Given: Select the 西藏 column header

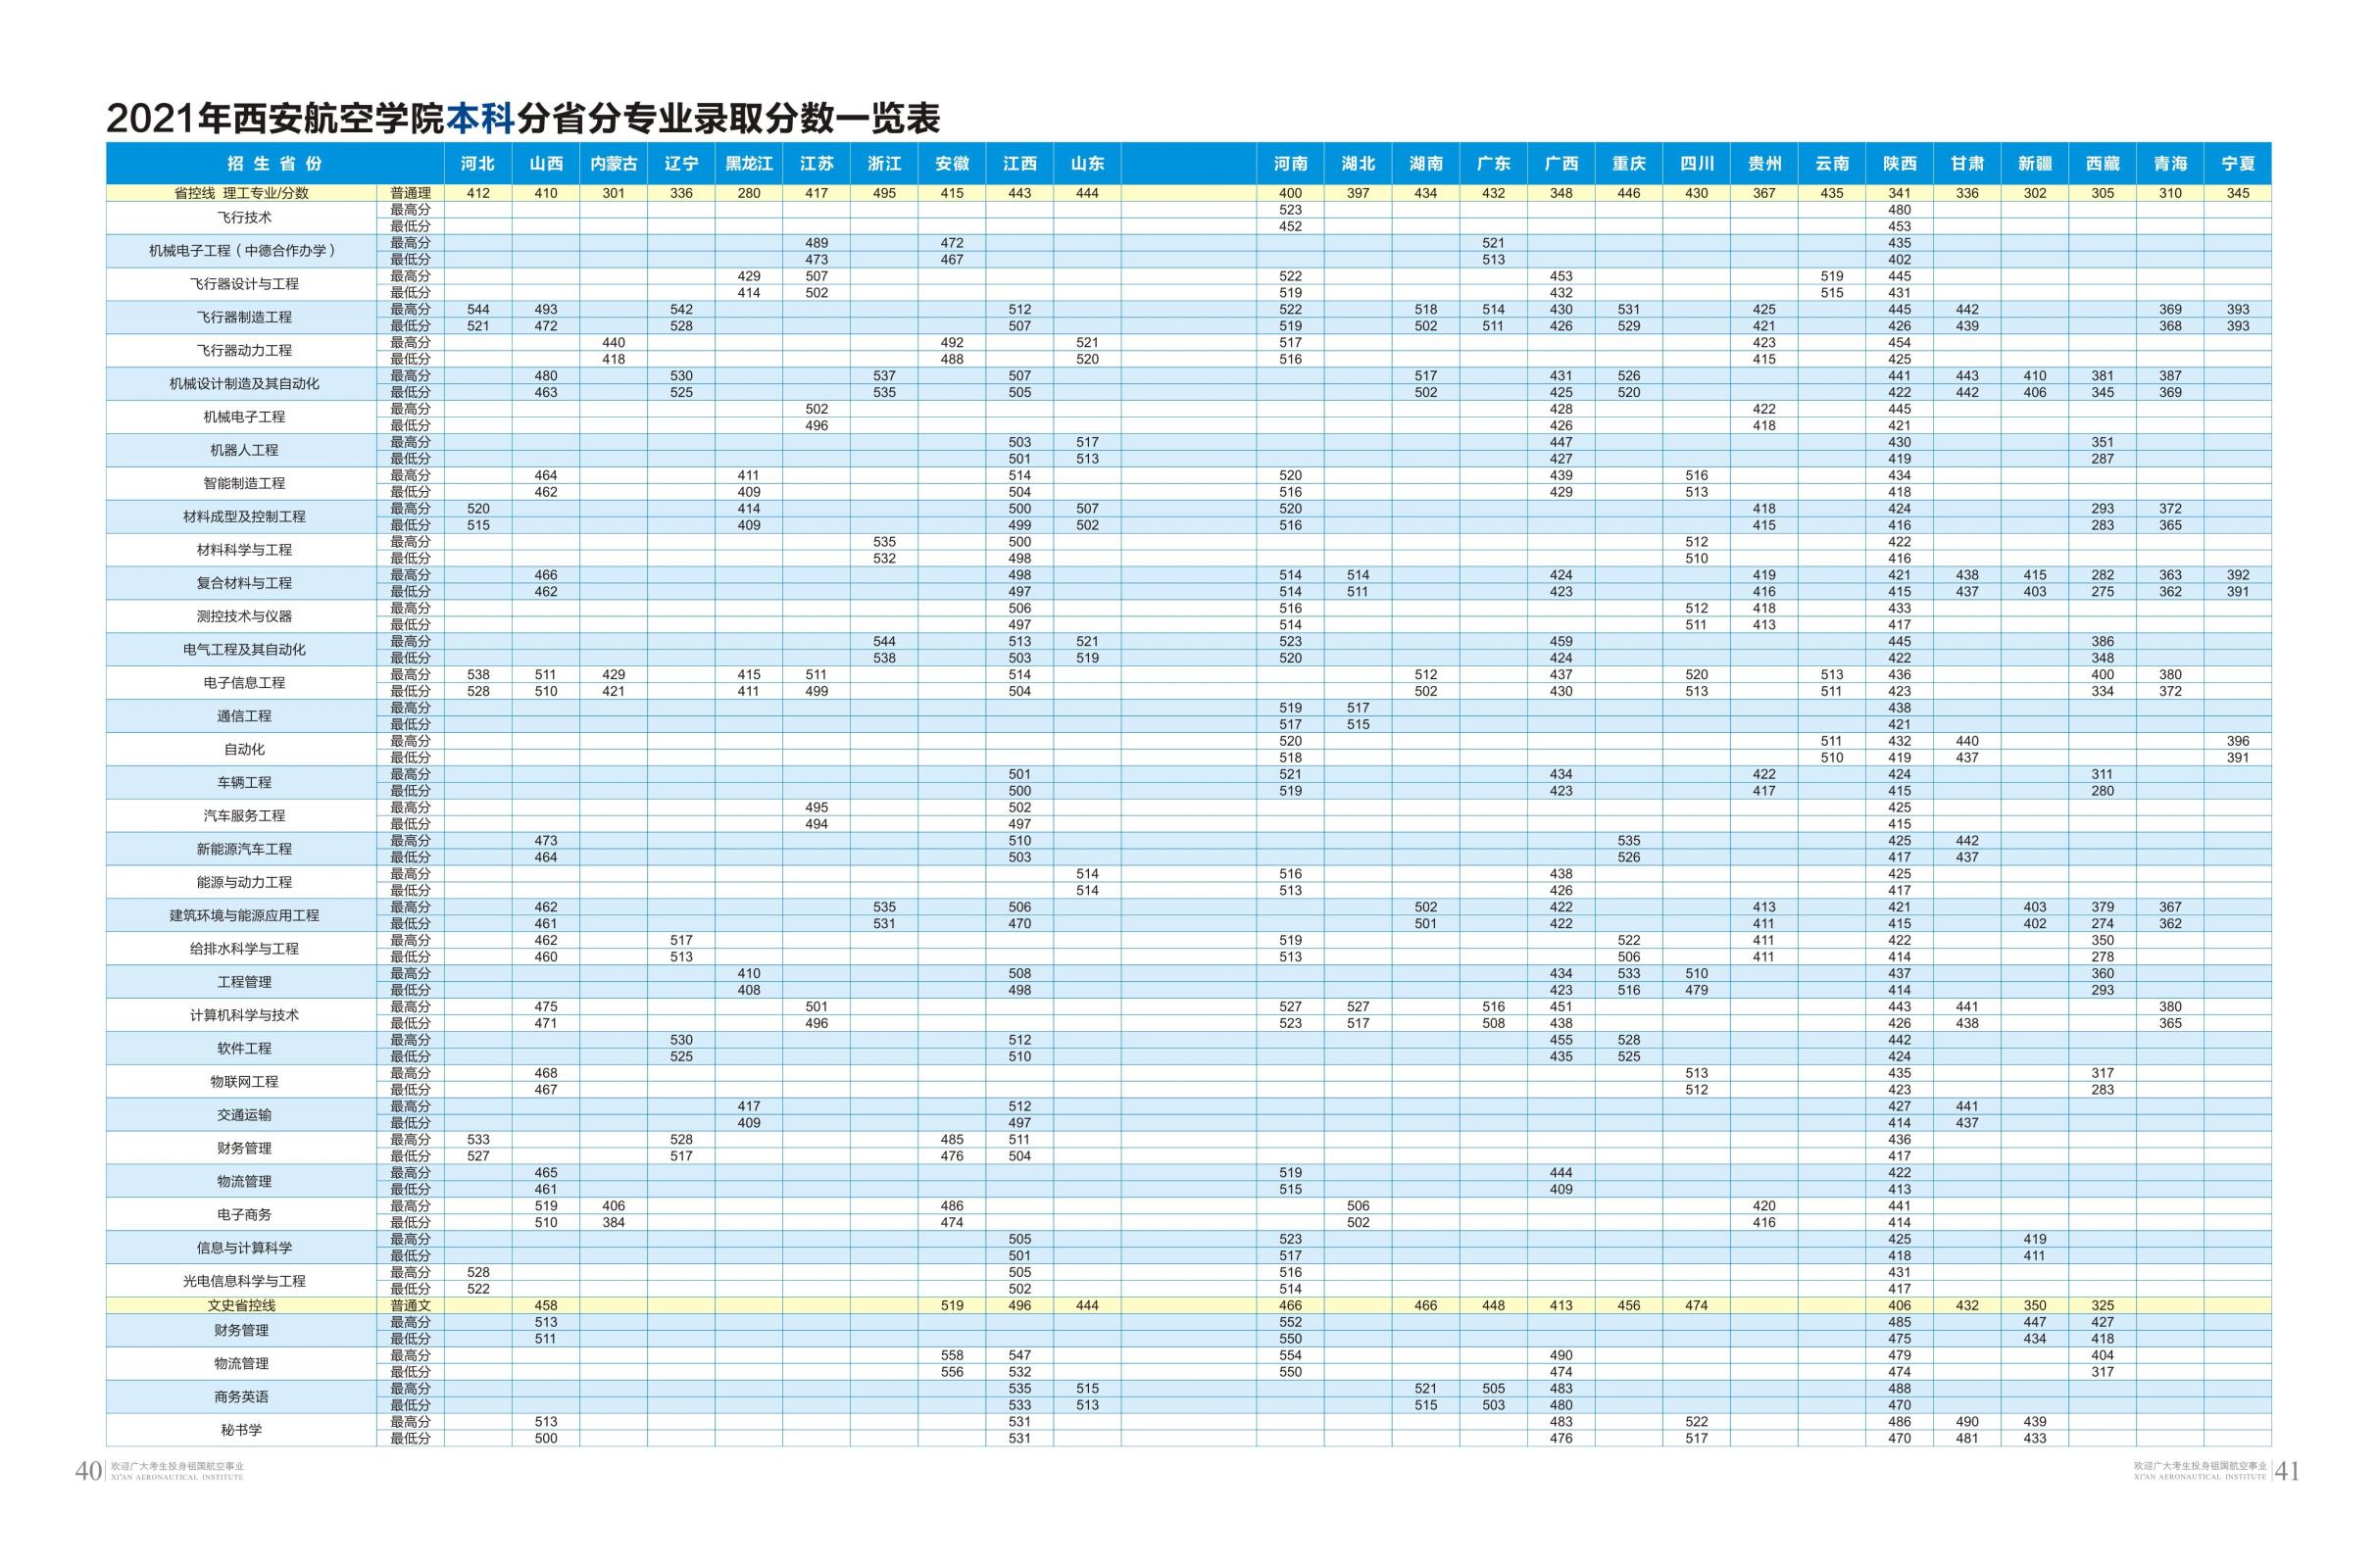Looking at the screenshot, I should coord(2103,164).
